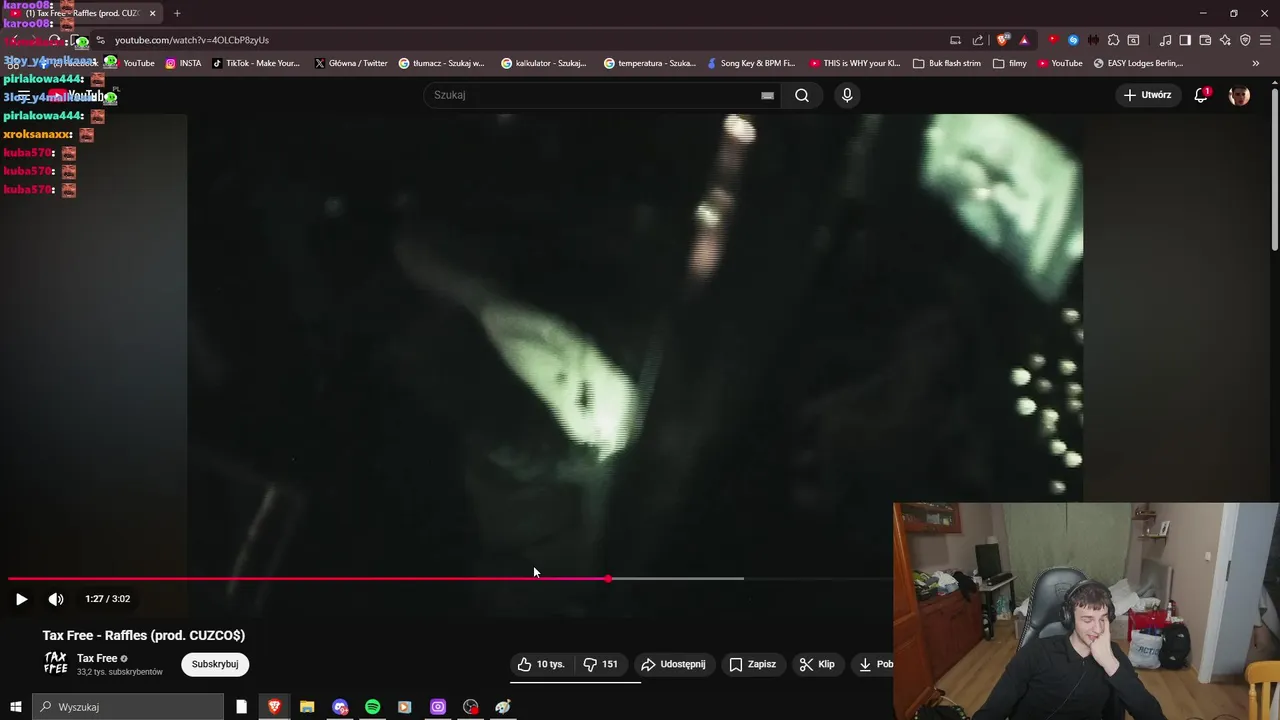Open File Explorer from the taskbar
The width and height of the screenshot is (1280, 720).
[x=307, y=707]
